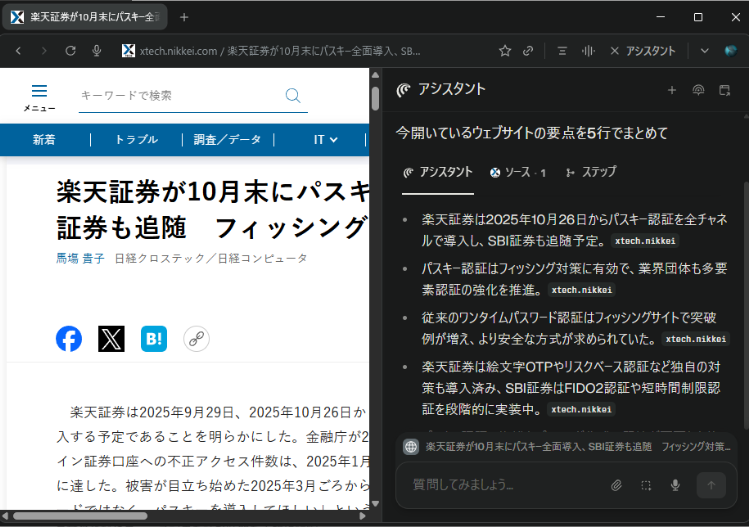Image resolution: width=749 pixels, height=527 pixels.
Task: Start a new assistant chat with plus
Action: tap(672, 90)
